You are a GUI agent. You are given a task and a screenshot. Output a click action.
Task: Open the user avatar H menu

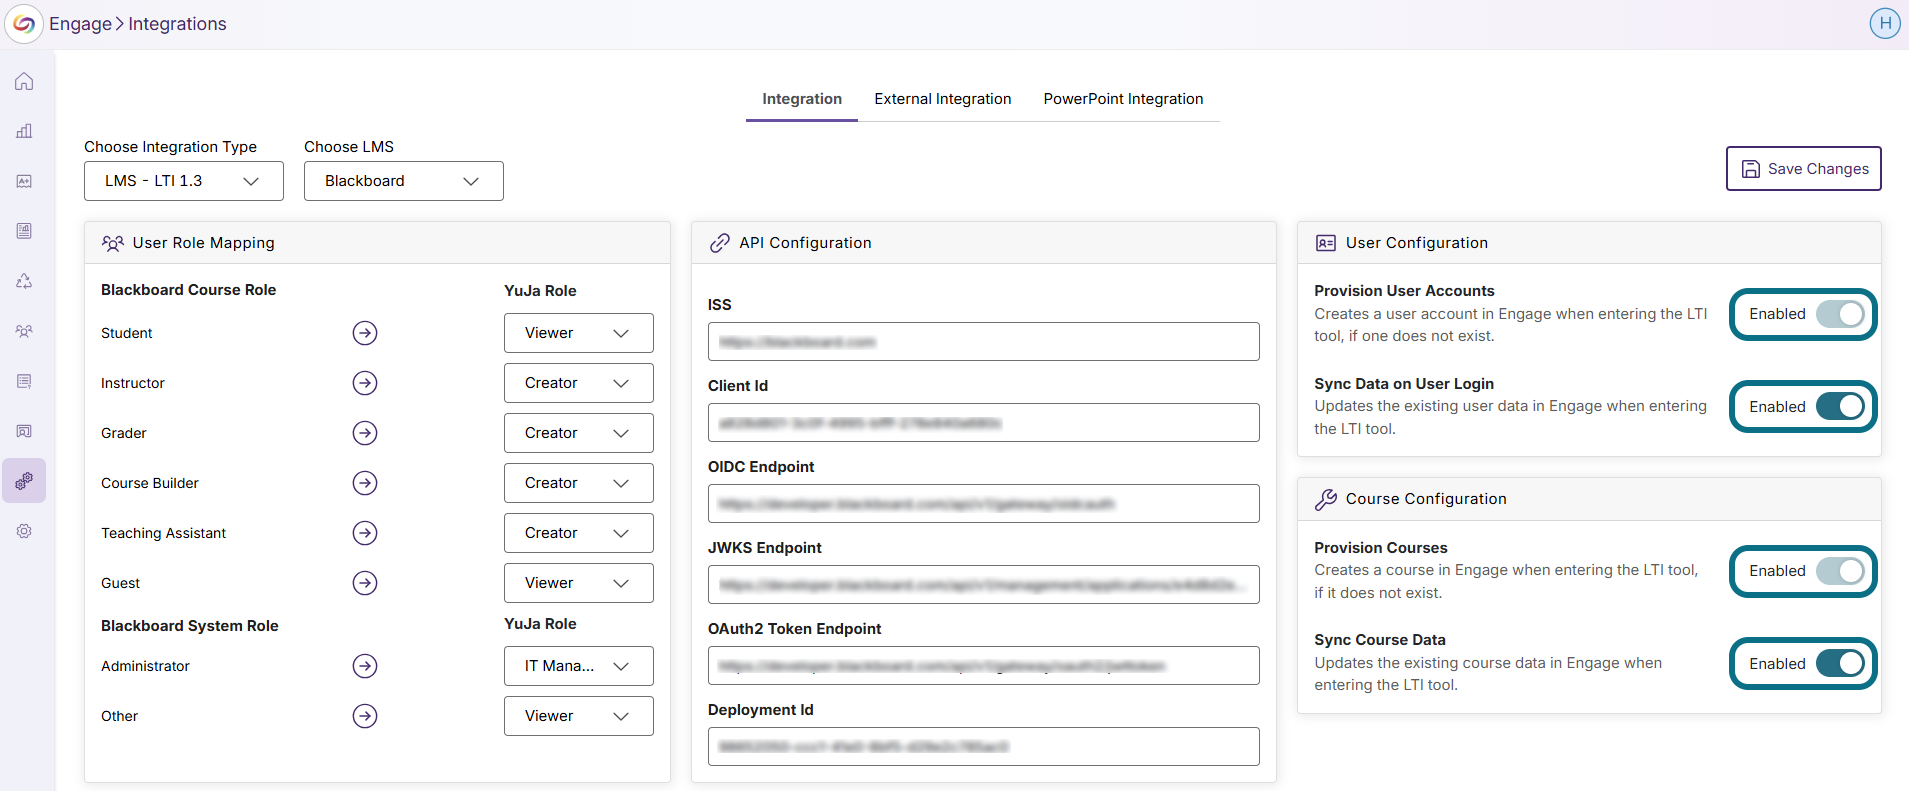tap(1885, 23)
